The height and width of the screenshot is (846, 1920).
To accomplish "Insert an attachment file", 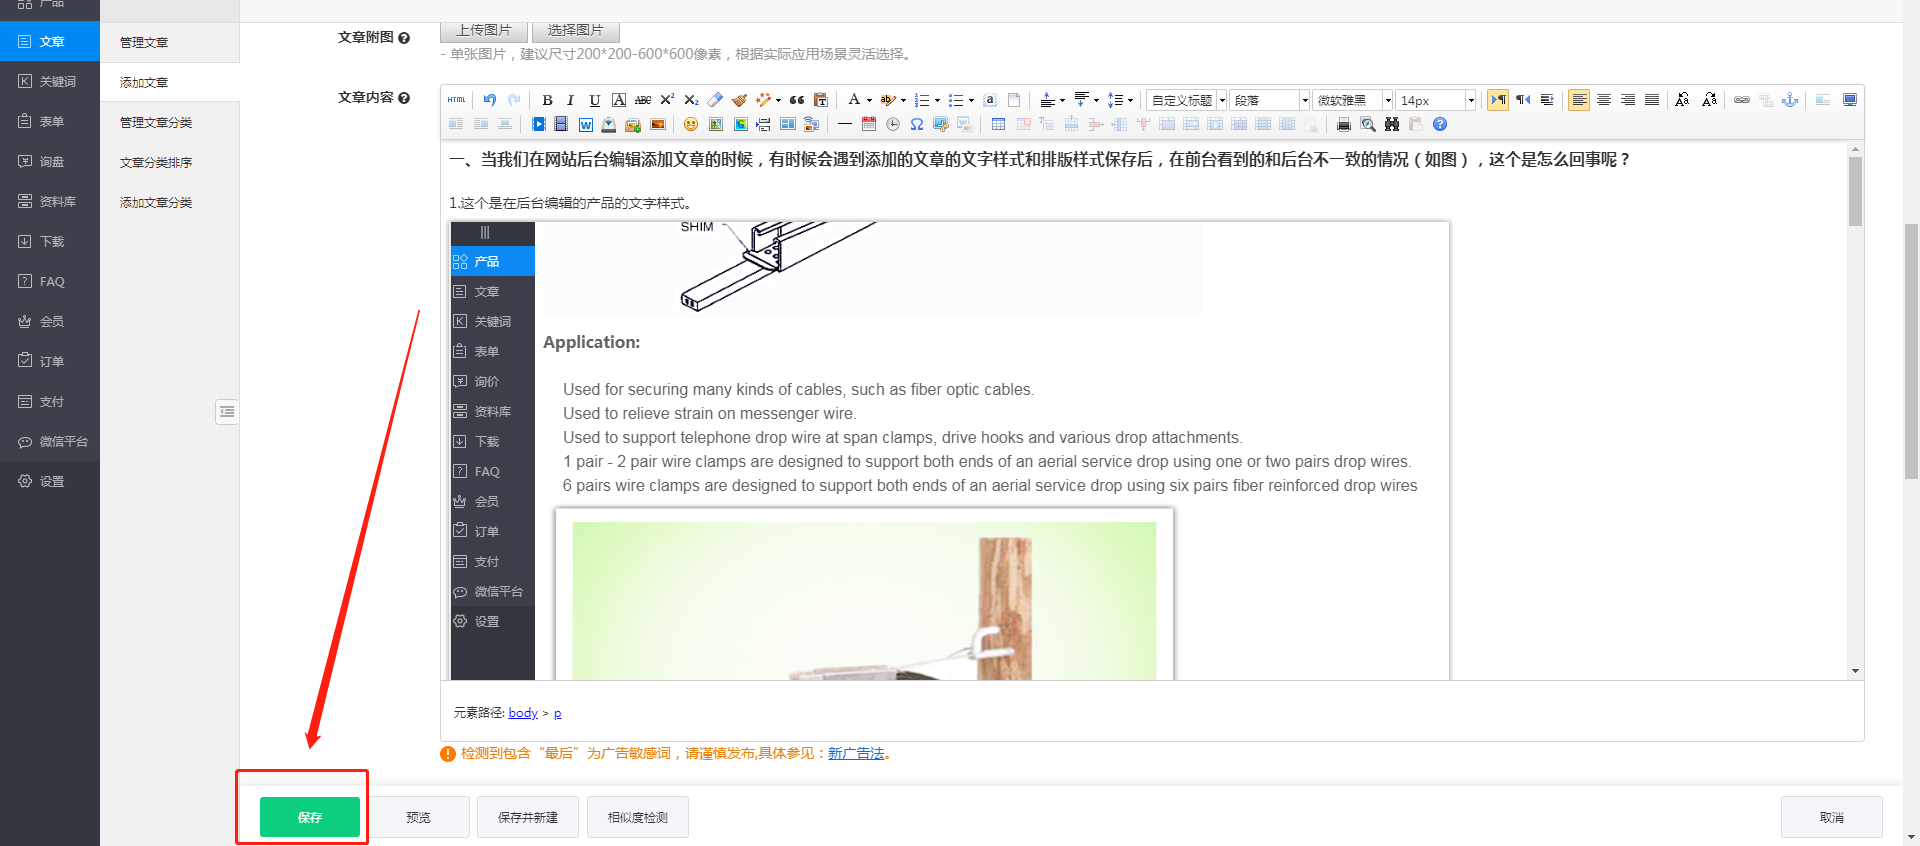I will coord(609,124).
